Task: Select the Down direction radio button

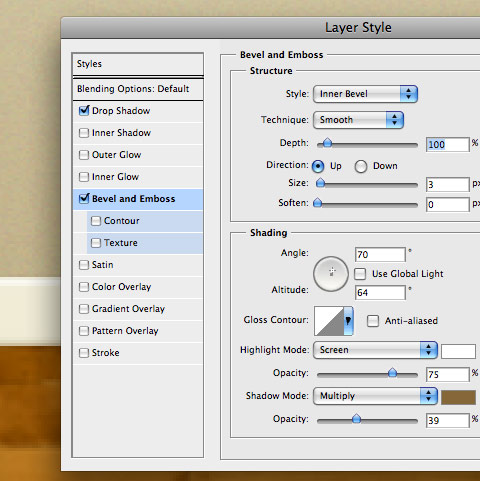Action: tap(361, 166)
